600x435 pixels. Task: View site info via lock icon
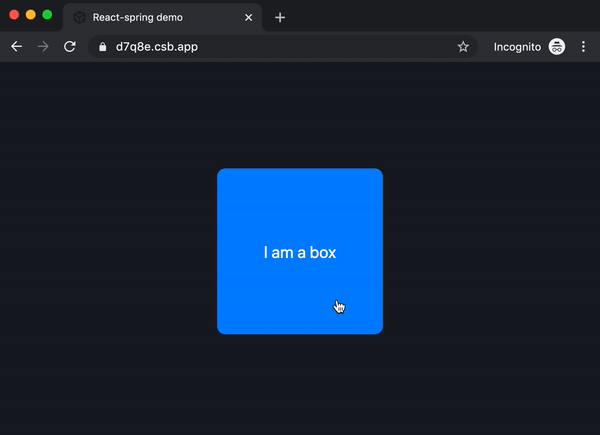click(103, 47)
